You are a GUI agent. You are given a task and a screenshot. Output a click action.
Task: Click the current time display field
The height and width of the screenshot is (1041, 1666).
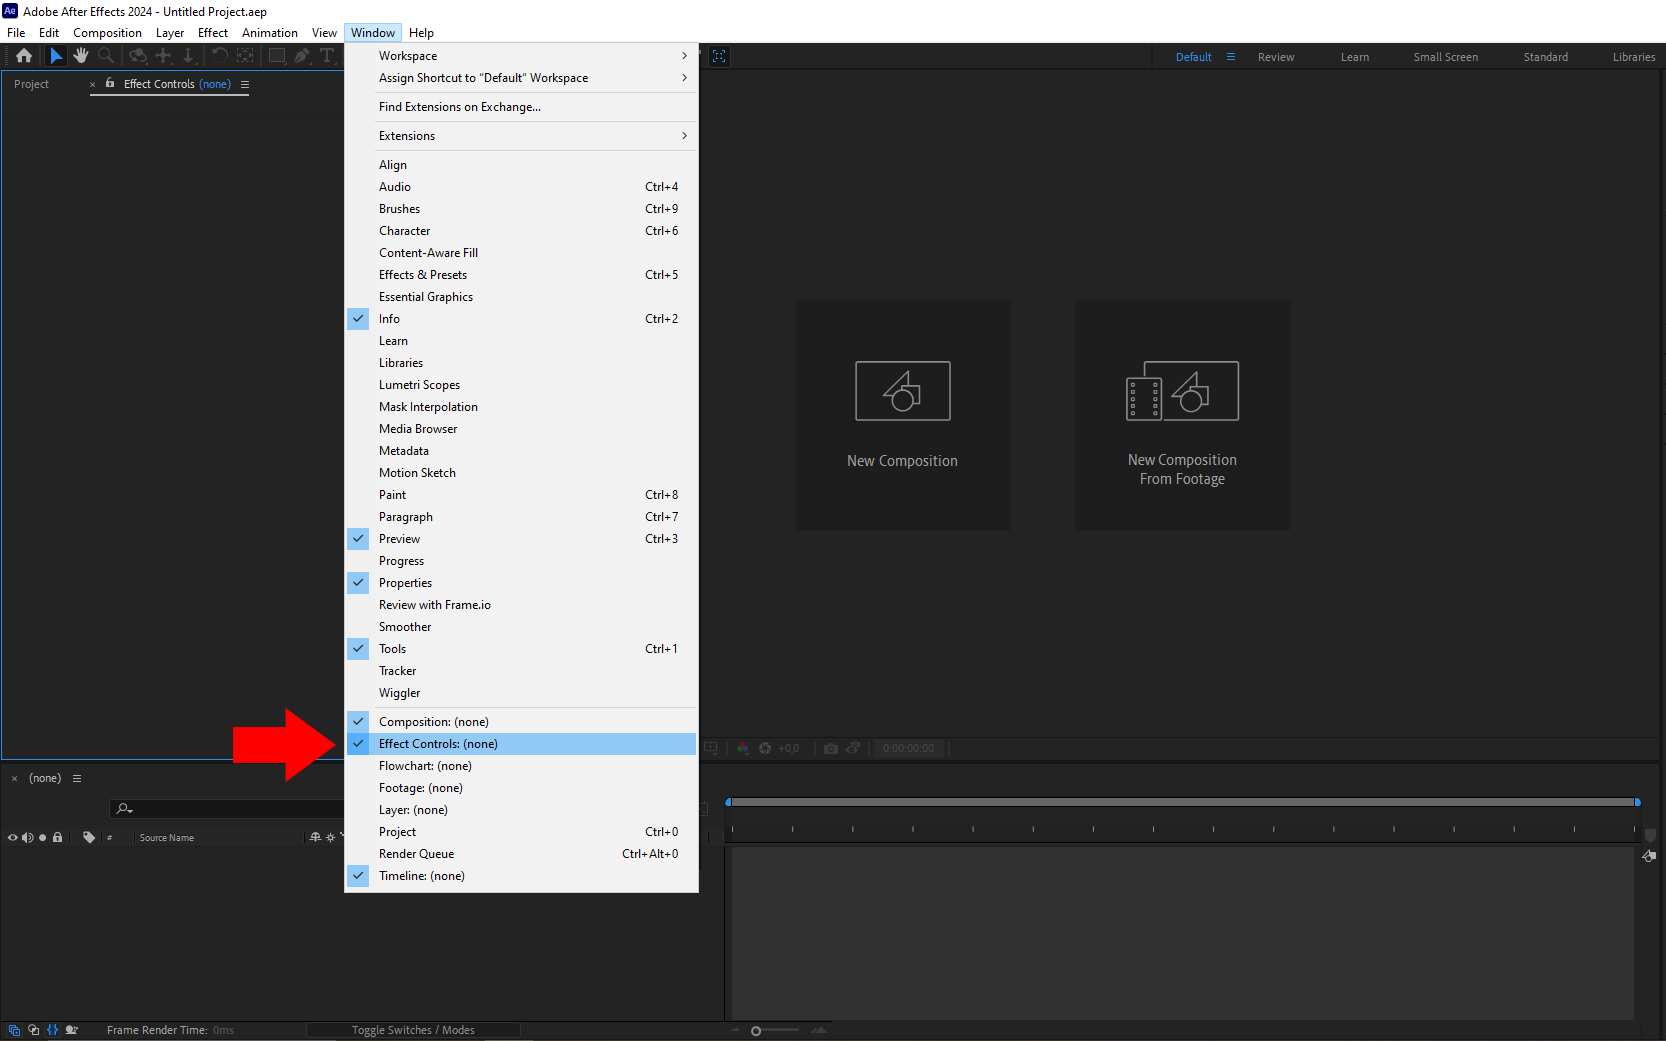tap(908, 747)
